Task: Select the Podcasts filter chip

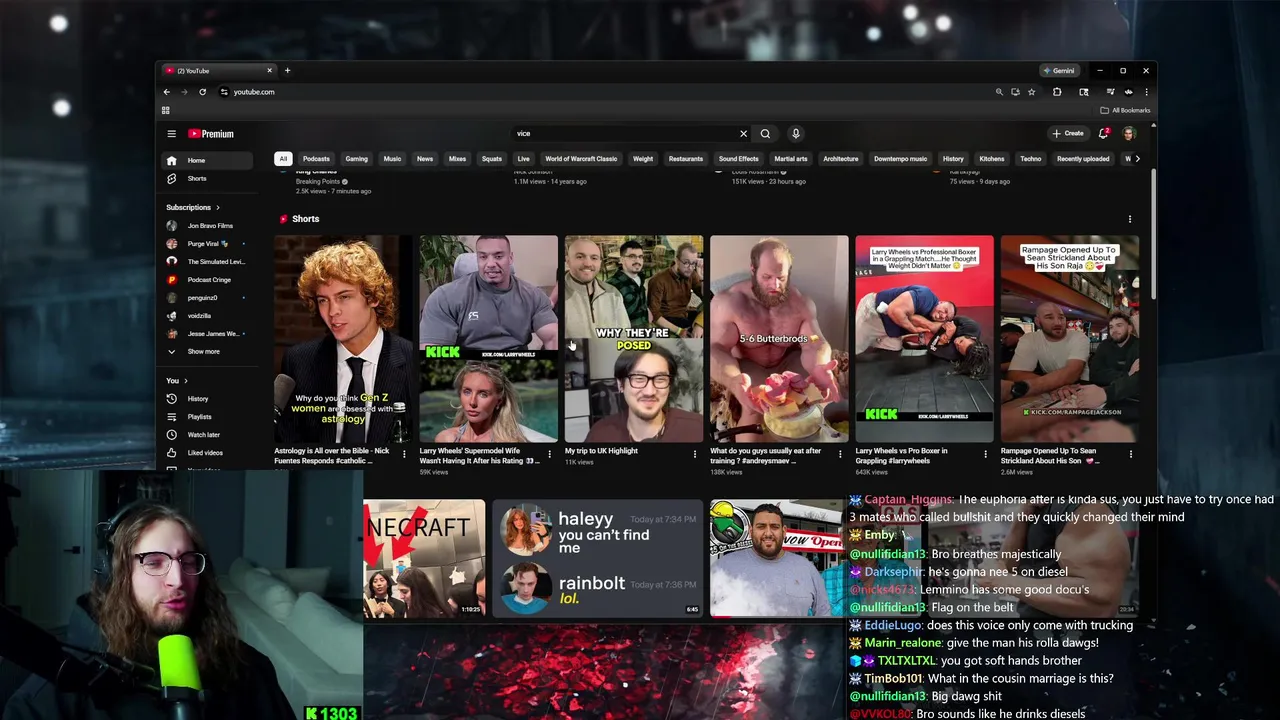Action: 316,159
